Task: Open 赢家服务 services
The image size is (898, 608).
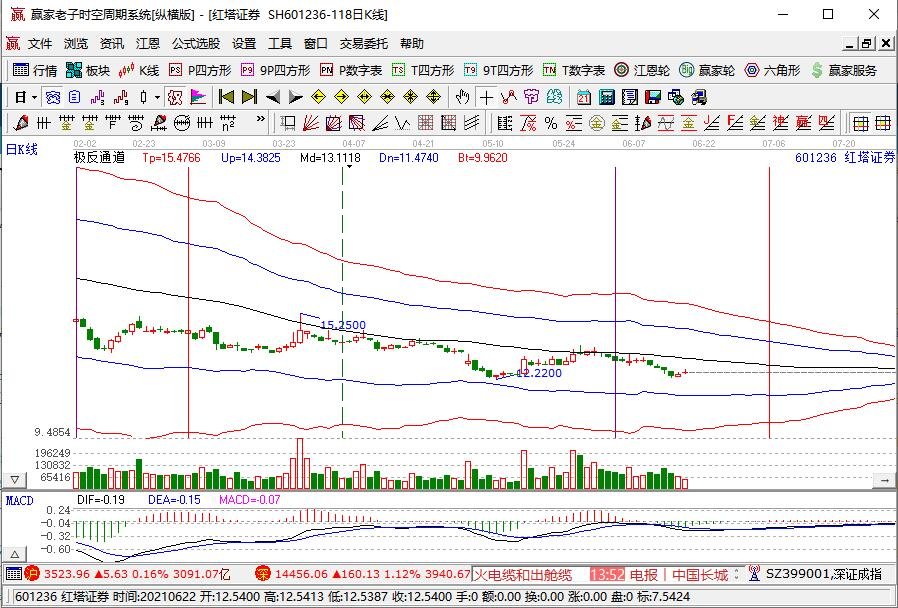Action: (x=844, y=70)
